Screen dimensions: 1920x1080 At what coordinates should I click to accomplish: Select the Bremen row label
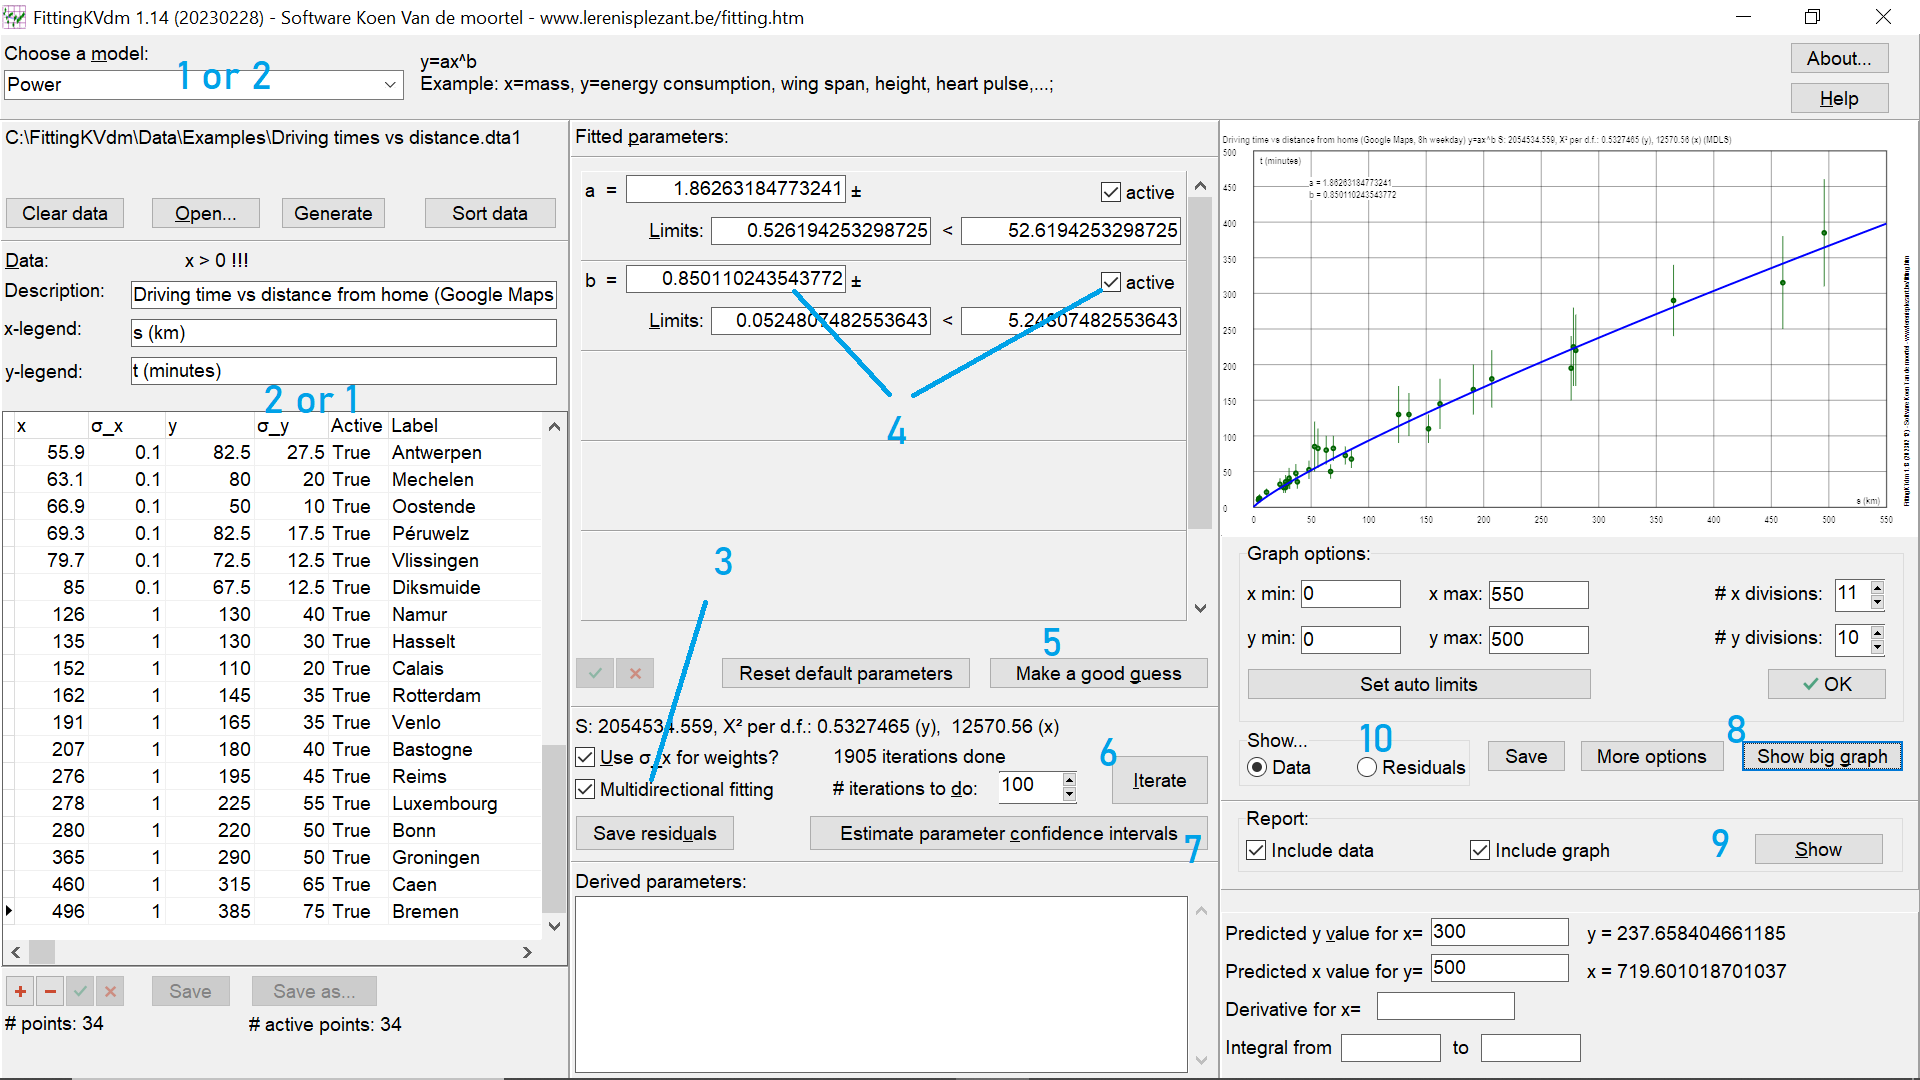425,911
